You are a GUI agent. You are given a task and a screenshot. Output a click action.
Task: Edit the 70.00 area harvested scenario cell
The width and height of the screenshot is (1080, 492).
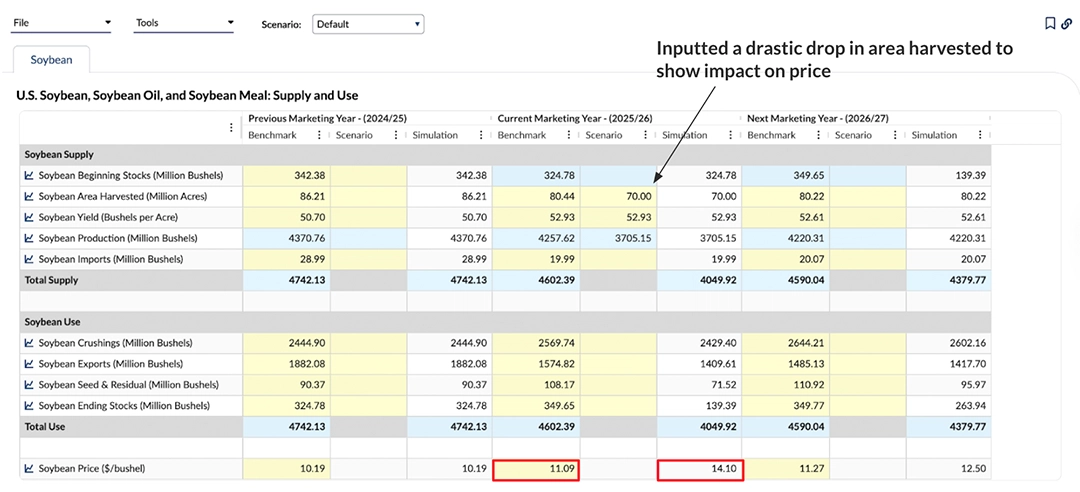617,196
